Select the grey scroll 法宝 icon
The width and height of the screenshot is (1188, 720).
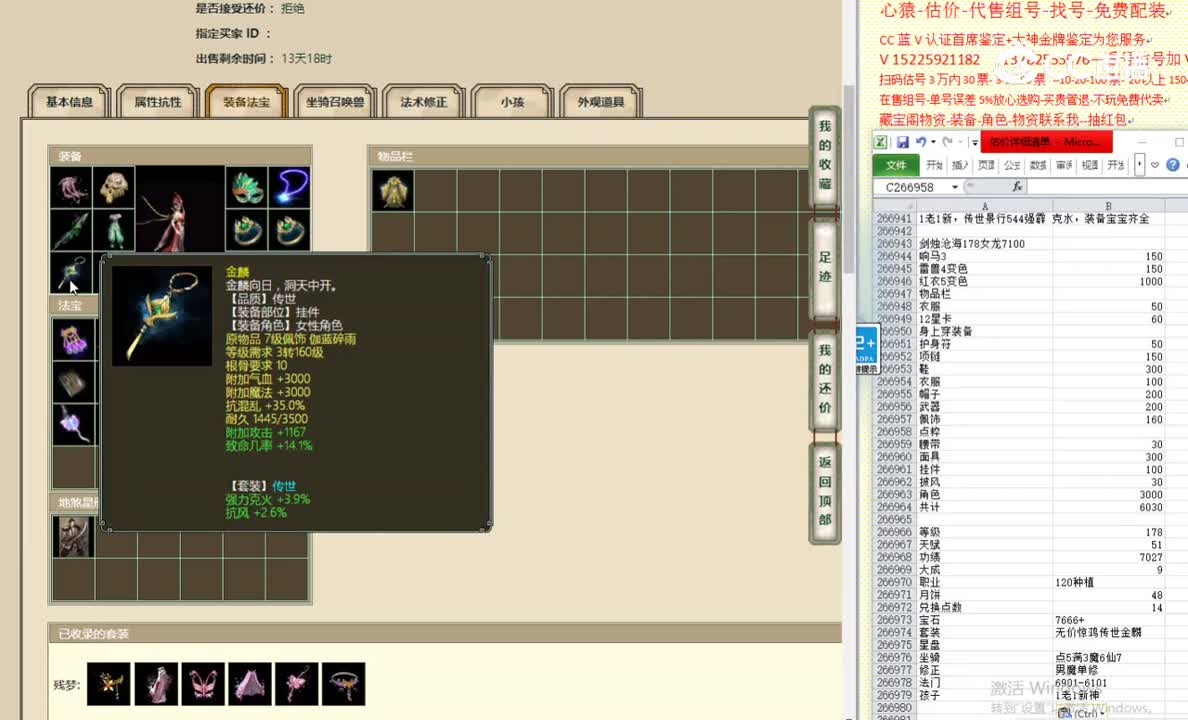73,382
